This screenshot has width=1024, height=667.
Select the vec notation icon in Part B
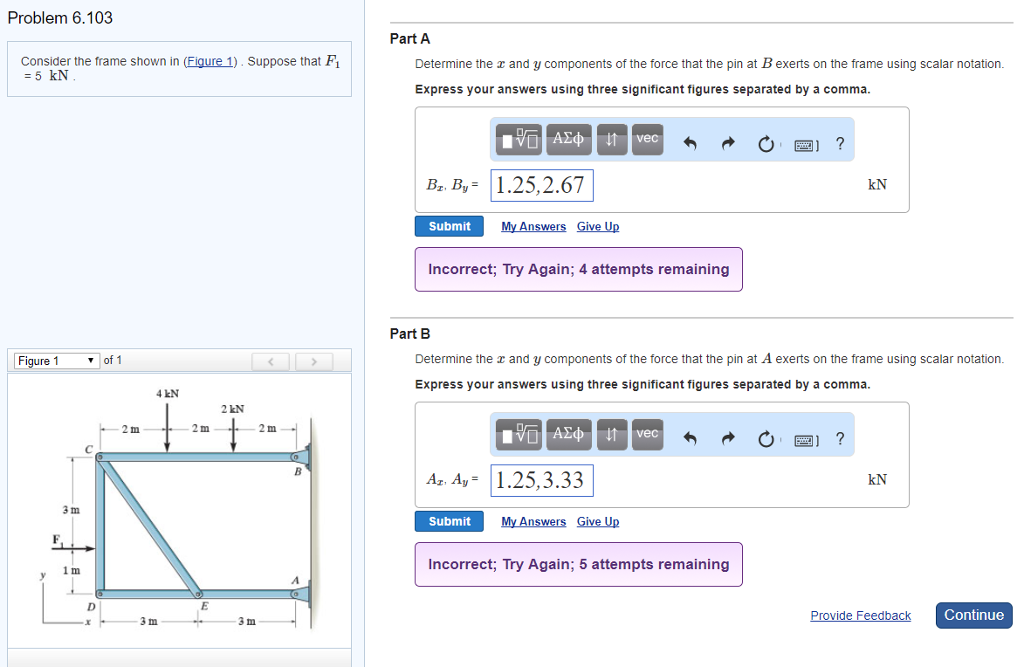tap(646, 435)
